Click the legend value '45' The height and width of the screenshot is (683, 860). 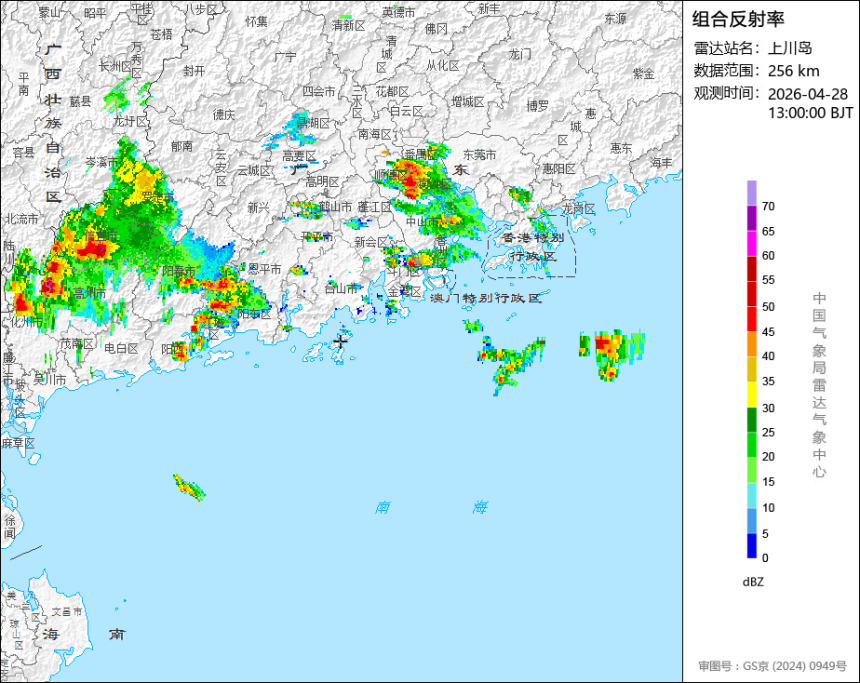point(768,331)
